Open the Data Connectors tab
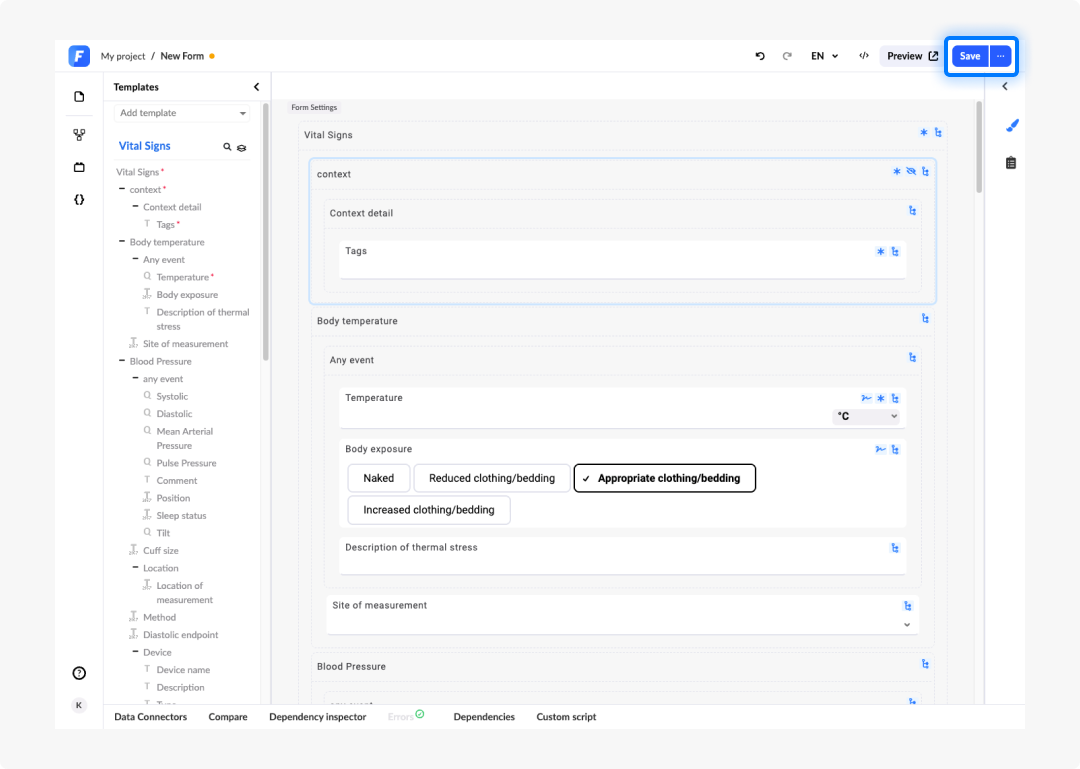This screenshot has width=1080, height=769. coord(151,717)
